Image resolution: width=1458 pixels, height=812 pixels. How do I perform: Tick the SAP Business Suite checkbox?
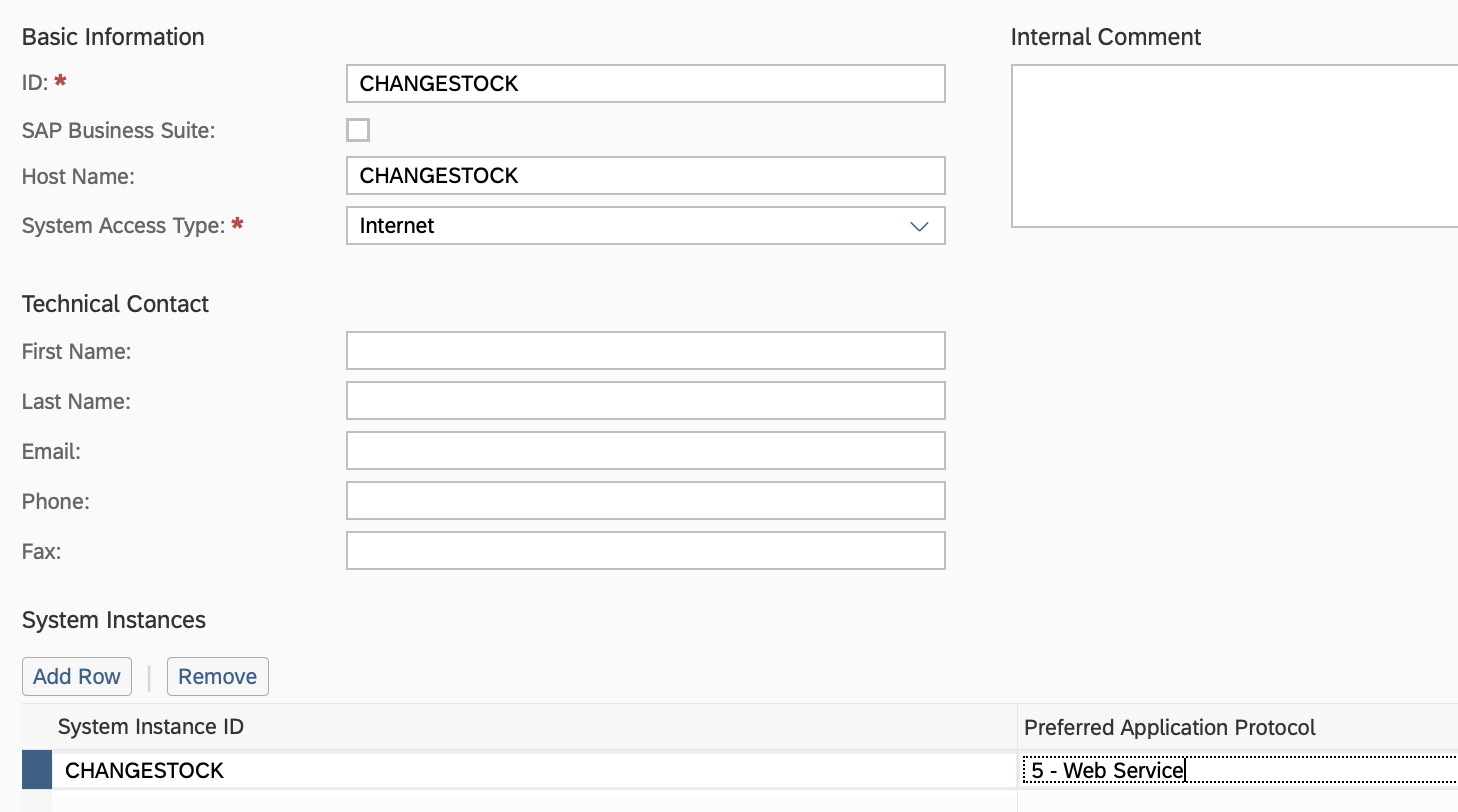click(x=358, y=130)
